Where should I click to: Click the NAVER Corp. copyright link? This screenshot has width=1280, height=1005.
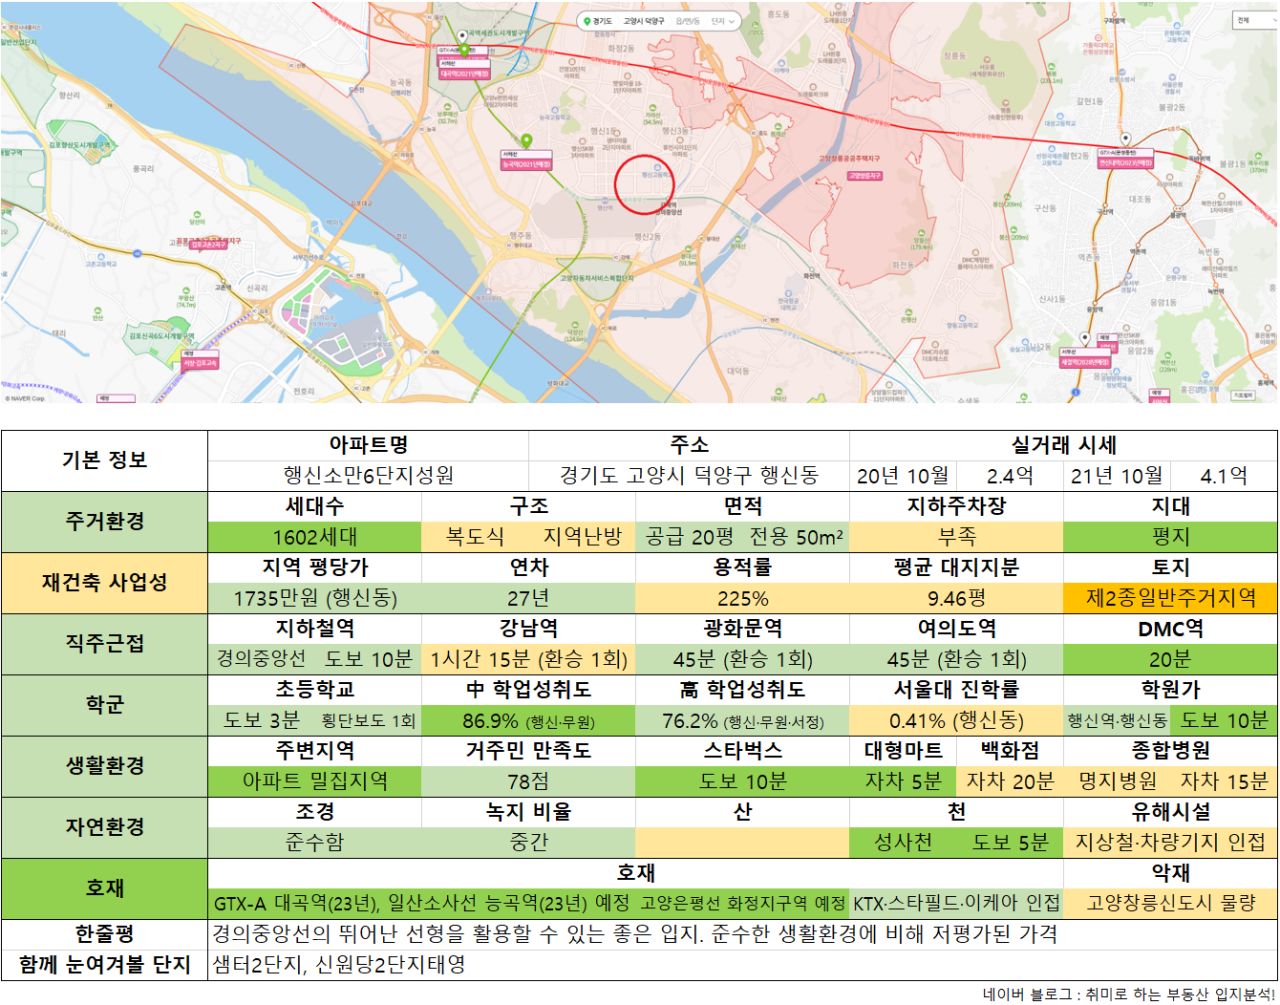pos(25,398)
